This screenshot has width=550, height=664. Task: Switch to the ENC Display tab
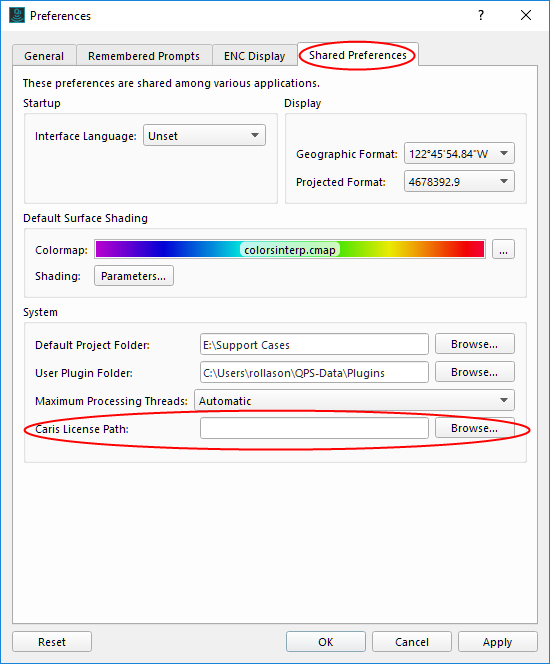(254, 56)
